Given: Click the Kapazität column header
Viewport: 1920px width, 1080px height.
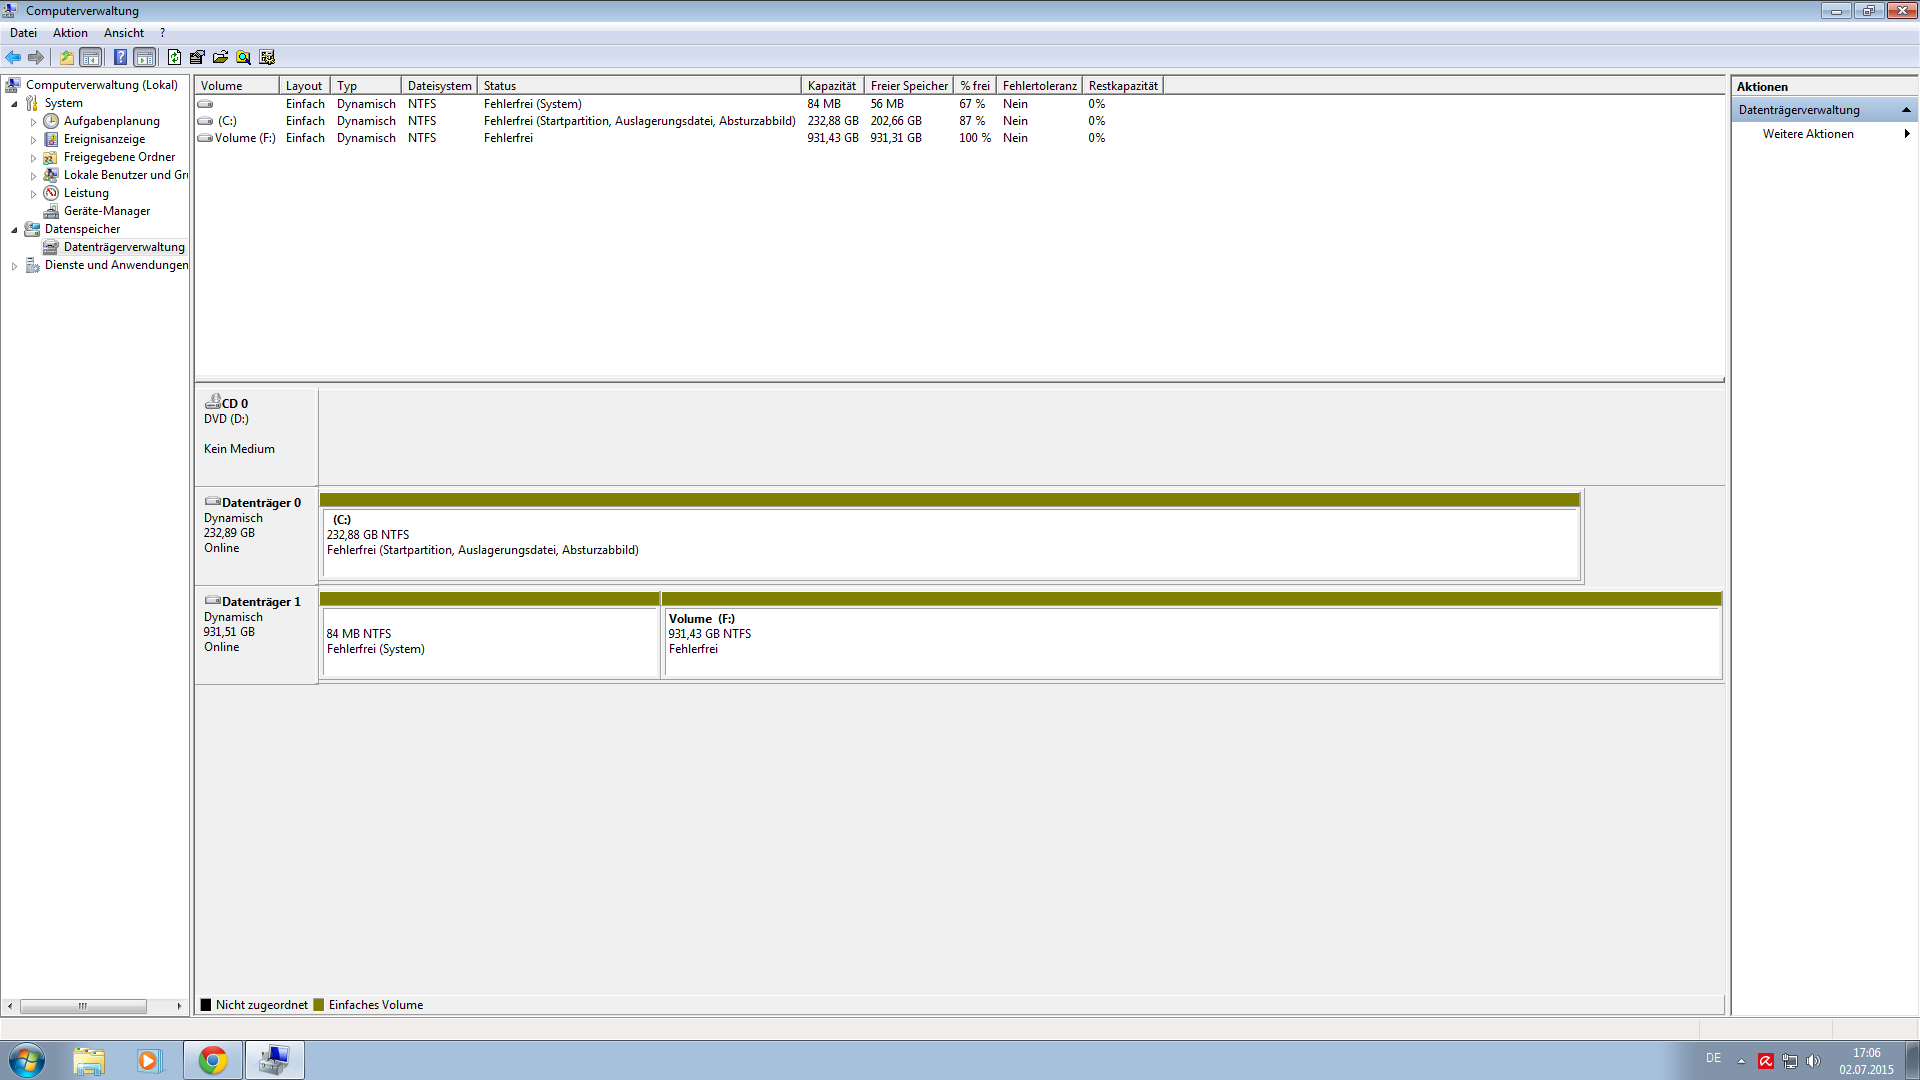Looking at the screenshot, I should [831, 86].
